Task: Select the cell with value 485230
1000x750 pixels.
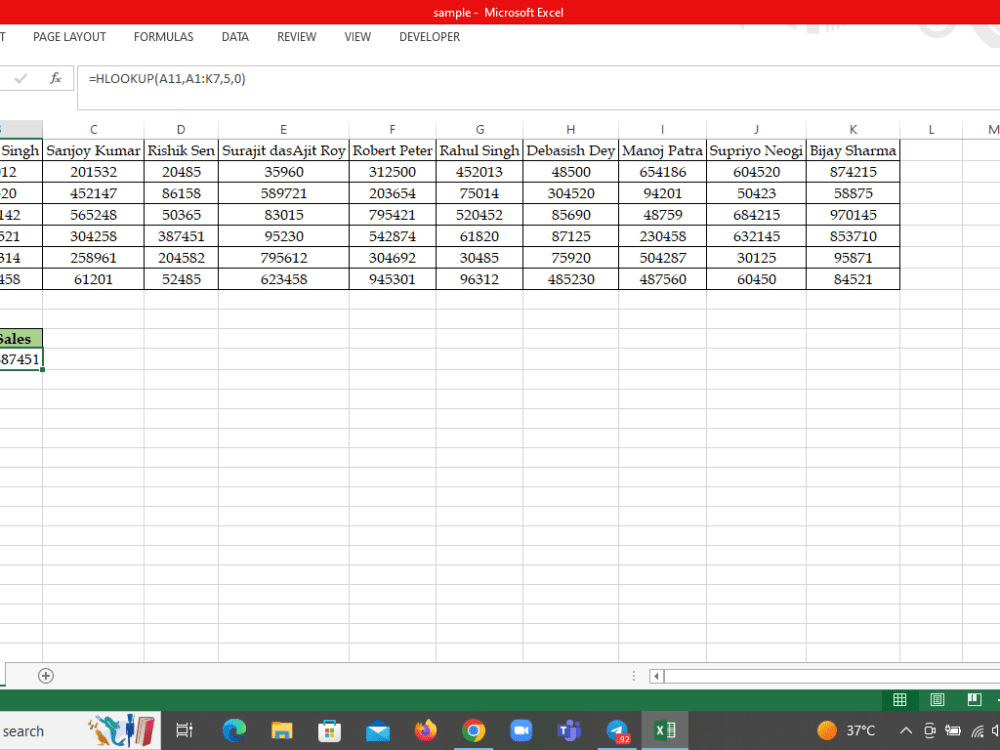Action: coord(571,279)
